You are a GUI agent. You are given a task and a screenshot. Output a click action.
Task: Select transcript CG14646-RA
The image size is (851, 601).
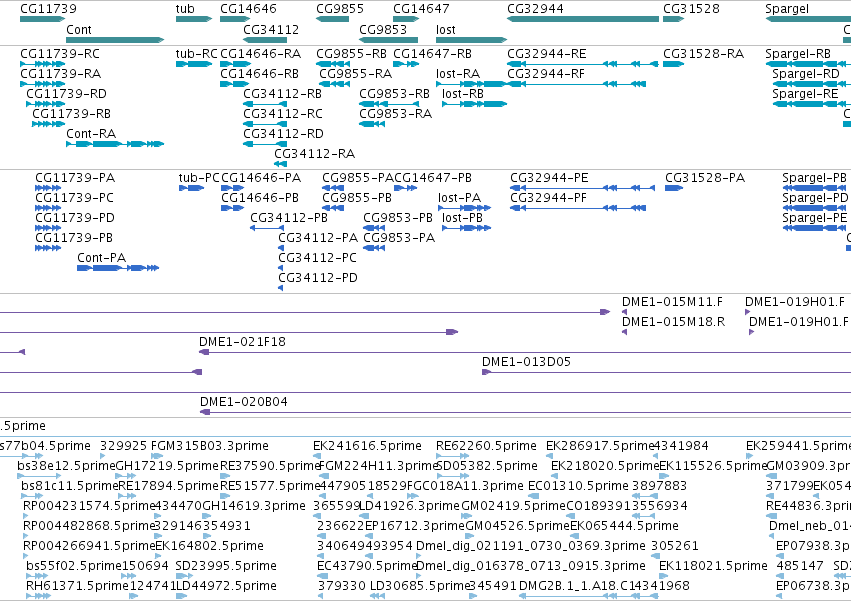point(261,54)
